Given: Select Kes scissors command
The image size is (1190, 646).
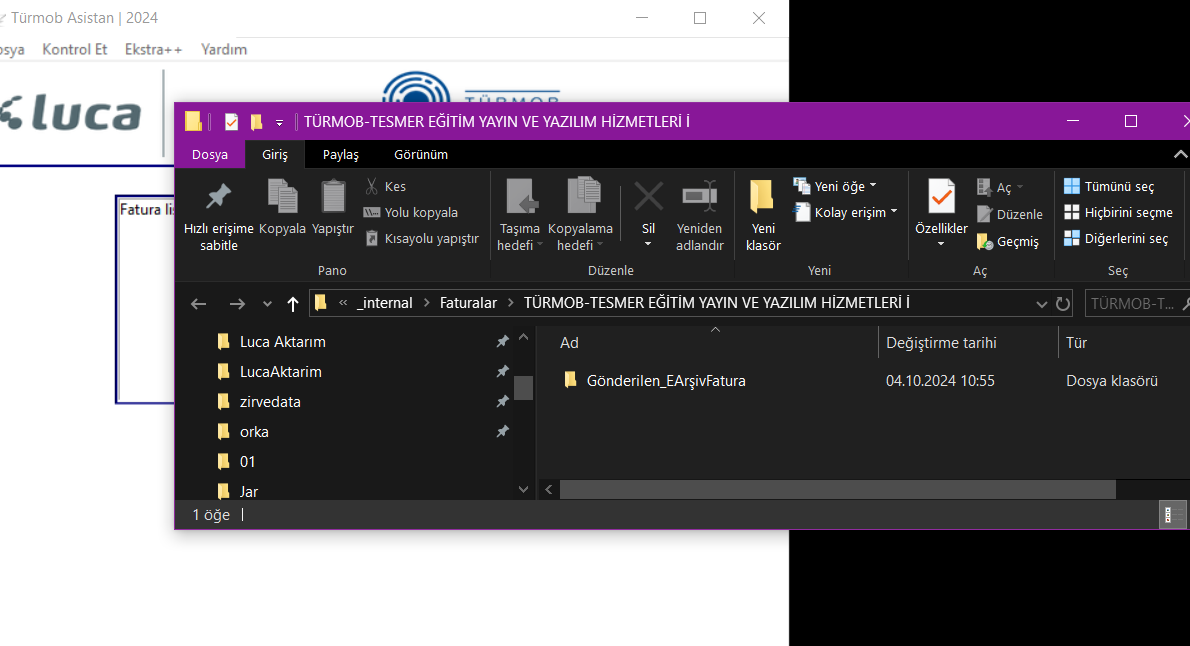Looking at the screenshot, I should tap(386, 187).
